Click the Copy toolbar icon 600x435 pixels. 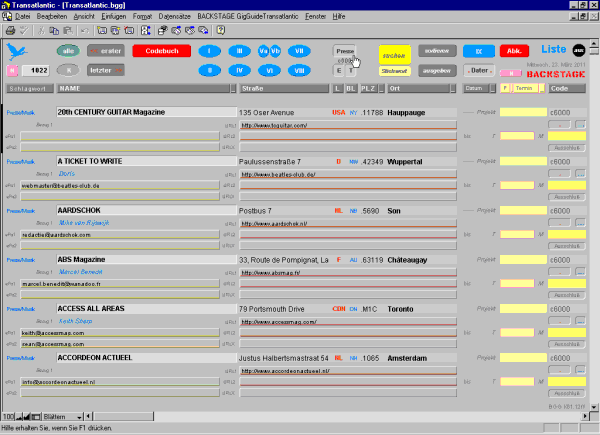(x=54, y=30)
